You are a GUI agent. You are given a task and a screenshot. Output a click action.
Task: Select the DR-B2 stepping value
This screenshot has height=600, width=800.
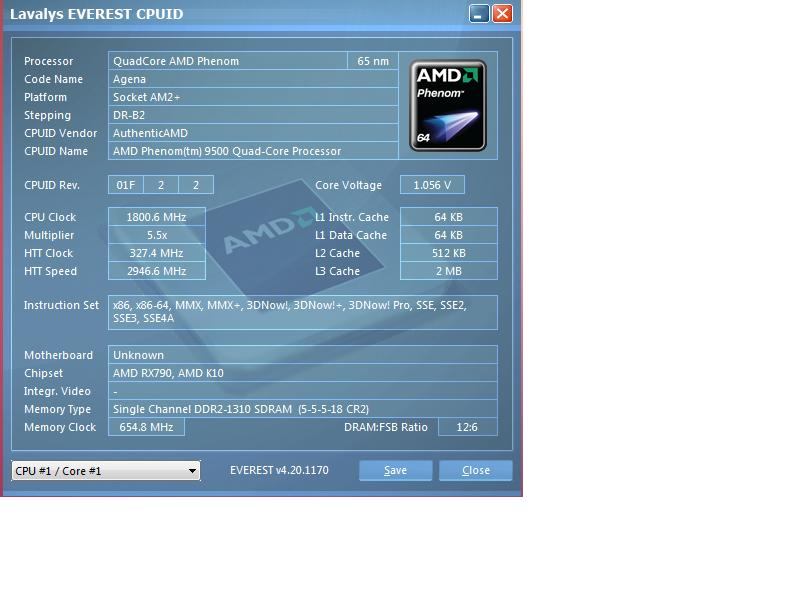coord(253,115)
